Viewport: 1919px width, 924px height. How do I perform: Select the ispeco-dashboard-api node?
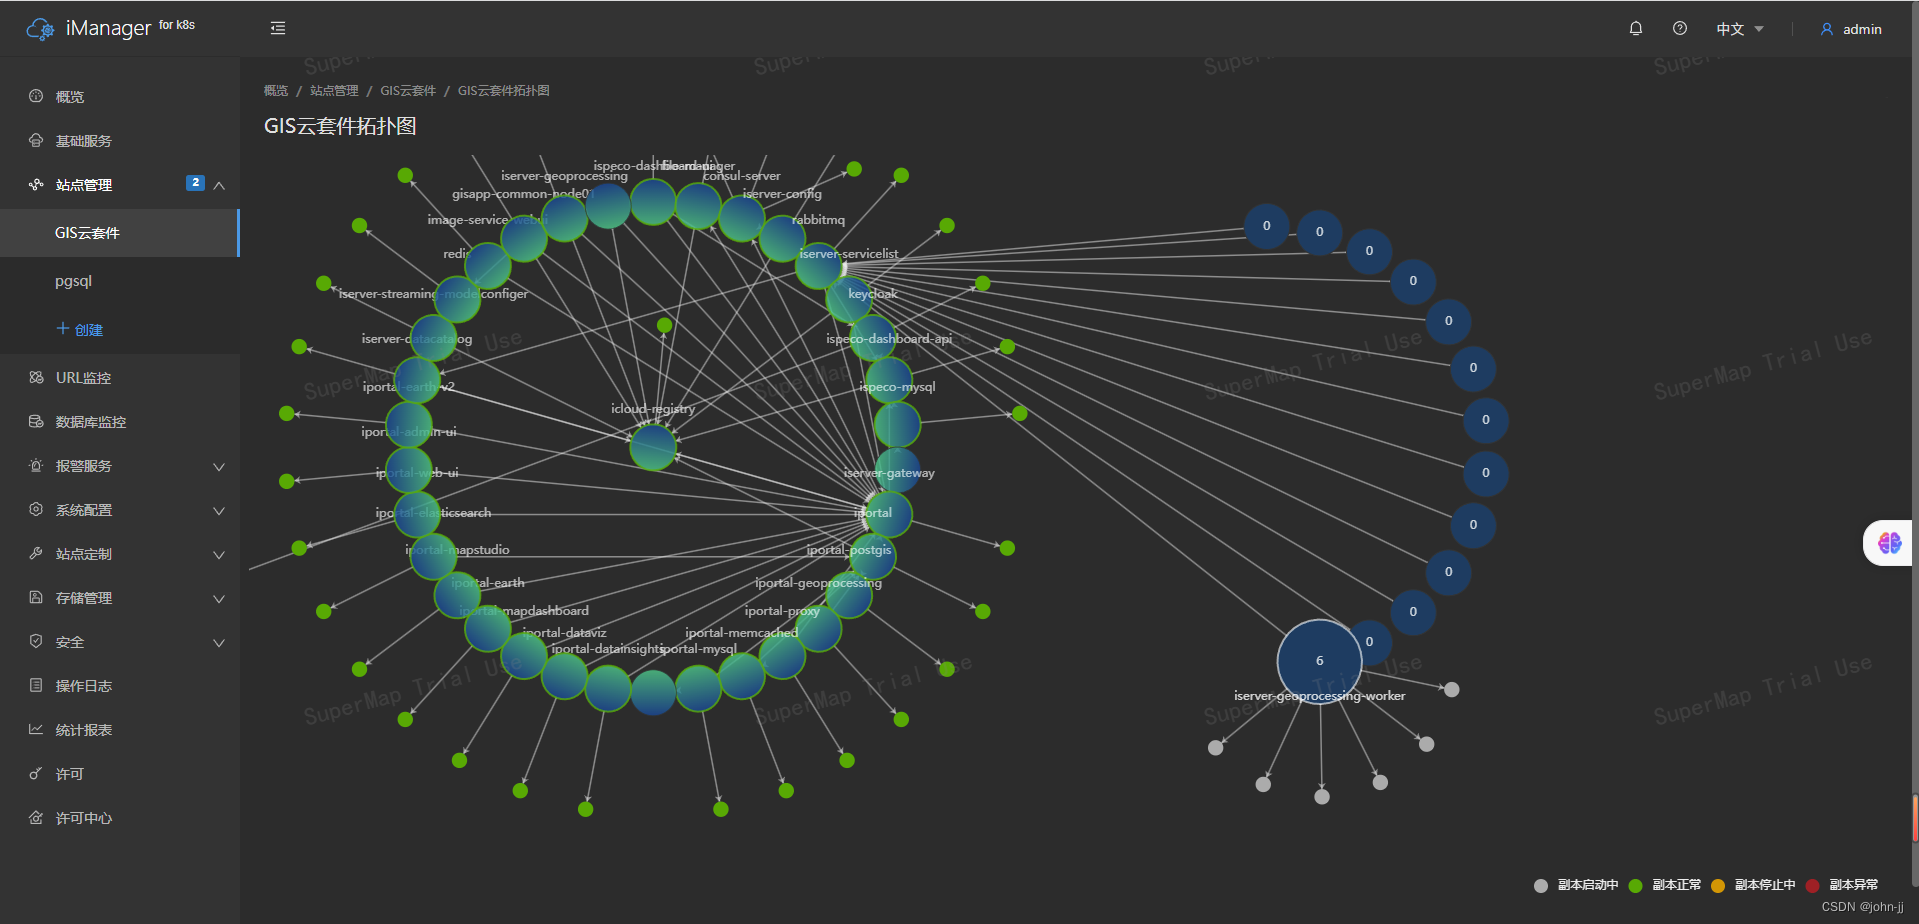tap(873, 338)
